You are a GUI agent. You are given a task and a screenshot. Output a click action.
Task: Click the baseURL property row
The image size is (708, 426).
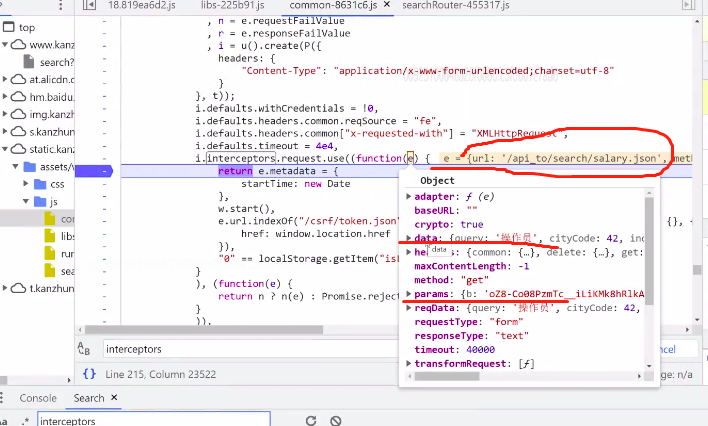coord(446,210)
